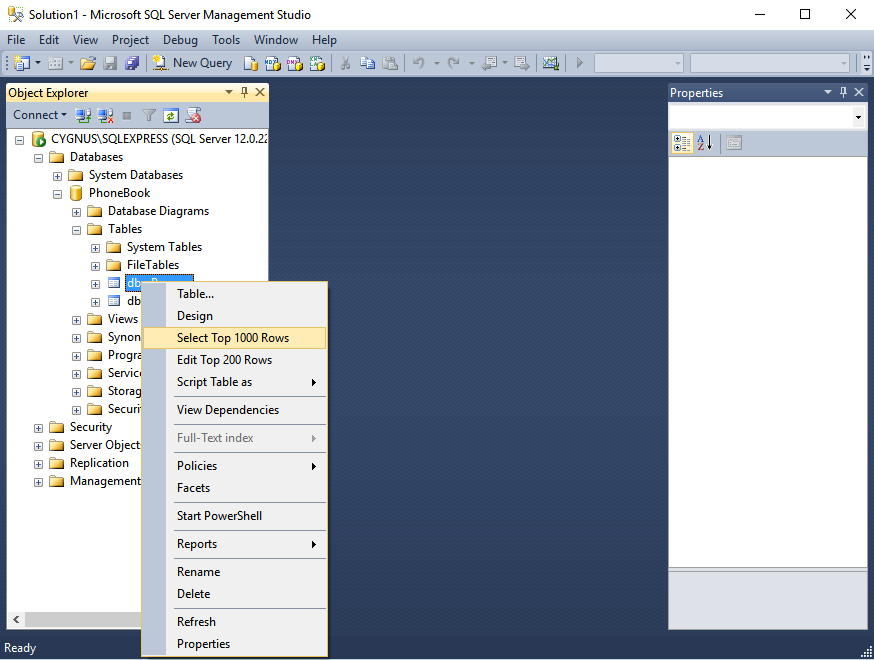Click the Analysis Services DMX Query icon
This screenshot has height=660, width=874.
point(295,63)
